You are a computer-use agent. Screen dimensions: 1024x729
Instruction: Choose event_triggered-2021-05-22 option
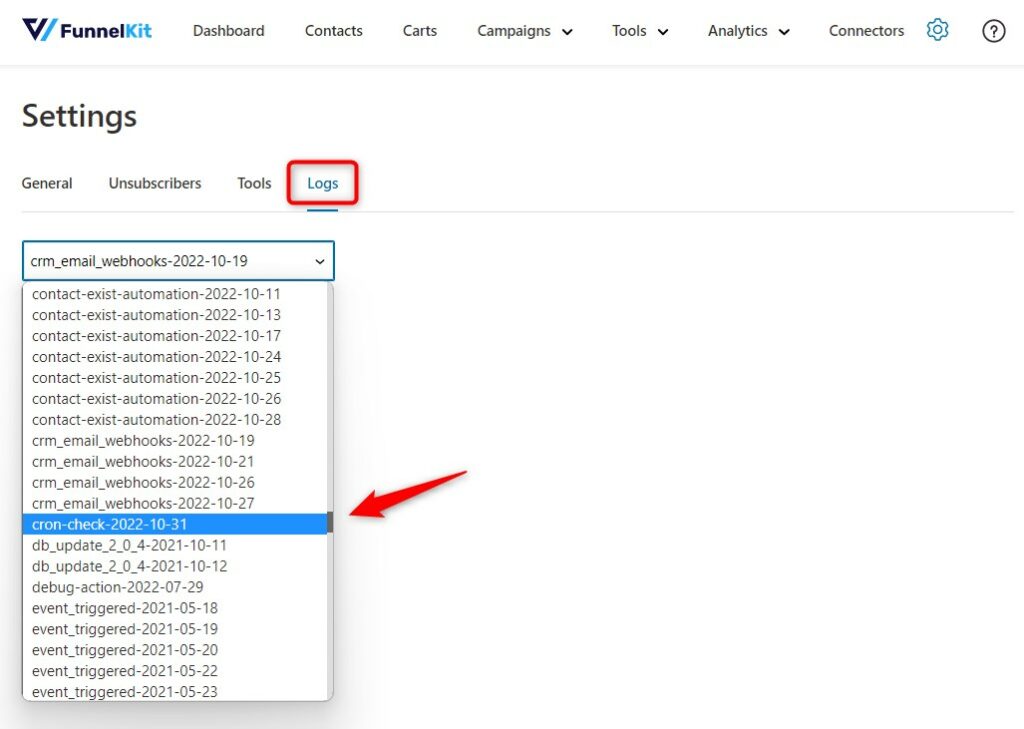coord(174,670)
